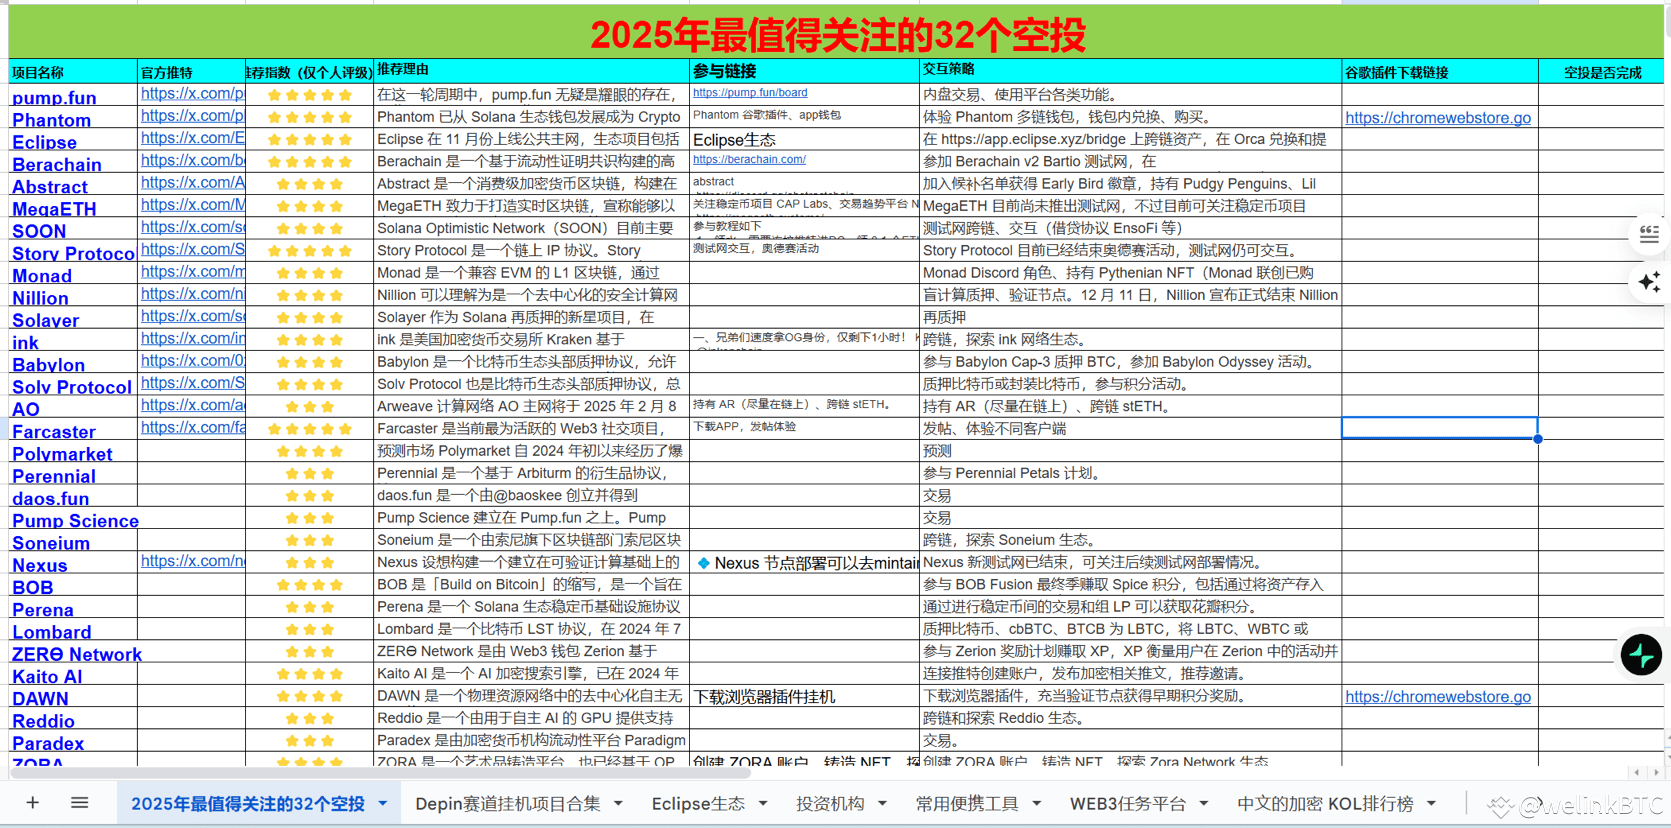Open the ZERΘ Network project link
This screenshot has width=1671, height=828.
77,654
